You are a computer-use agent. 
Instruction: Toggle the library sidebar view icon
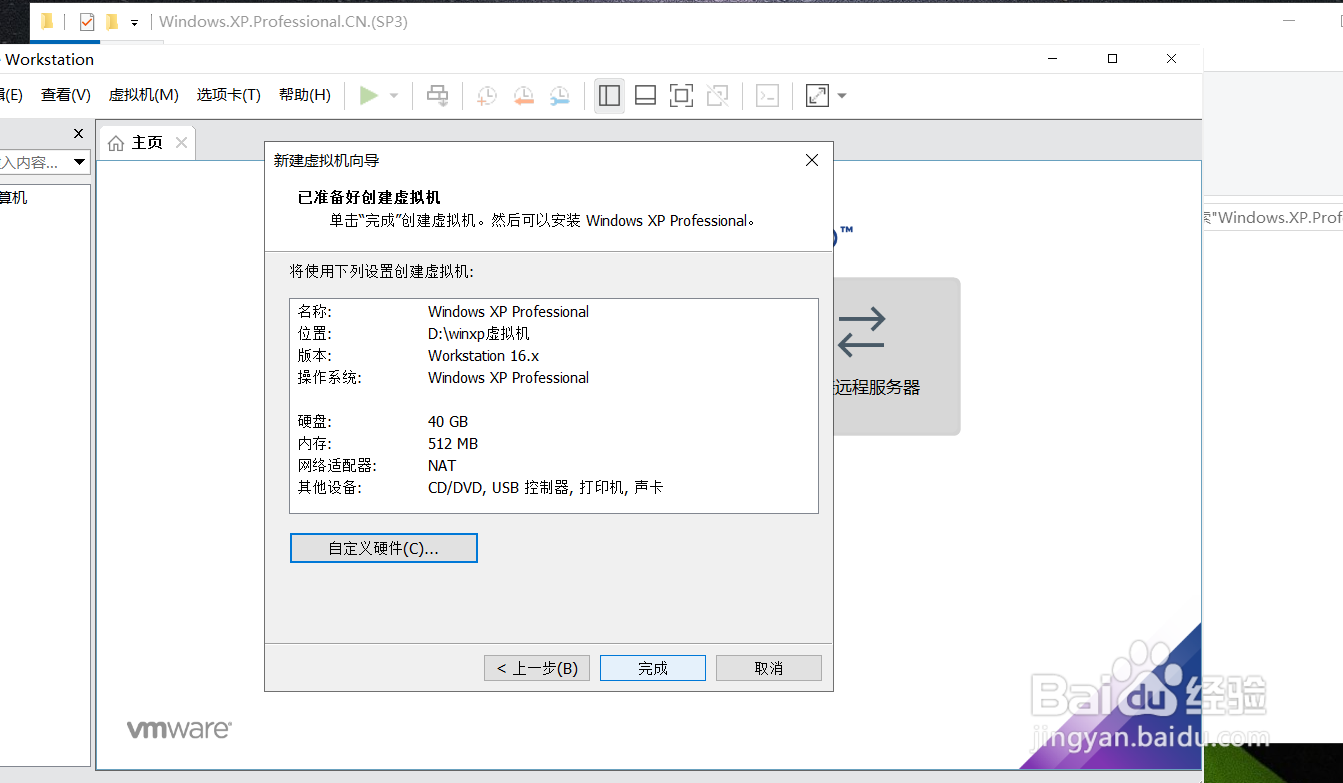(610, 96)
